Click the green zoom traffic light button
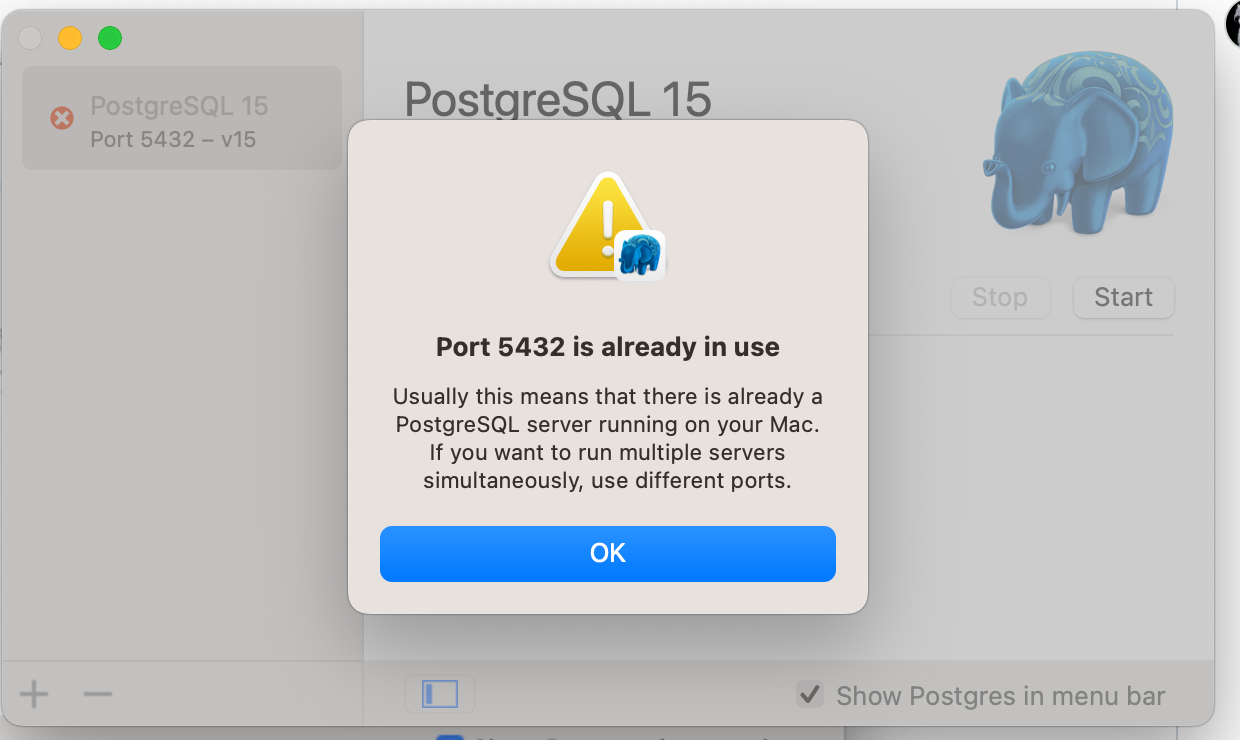Image resolution: width=1240 pixels, height=740 pixels. (110, 38)
